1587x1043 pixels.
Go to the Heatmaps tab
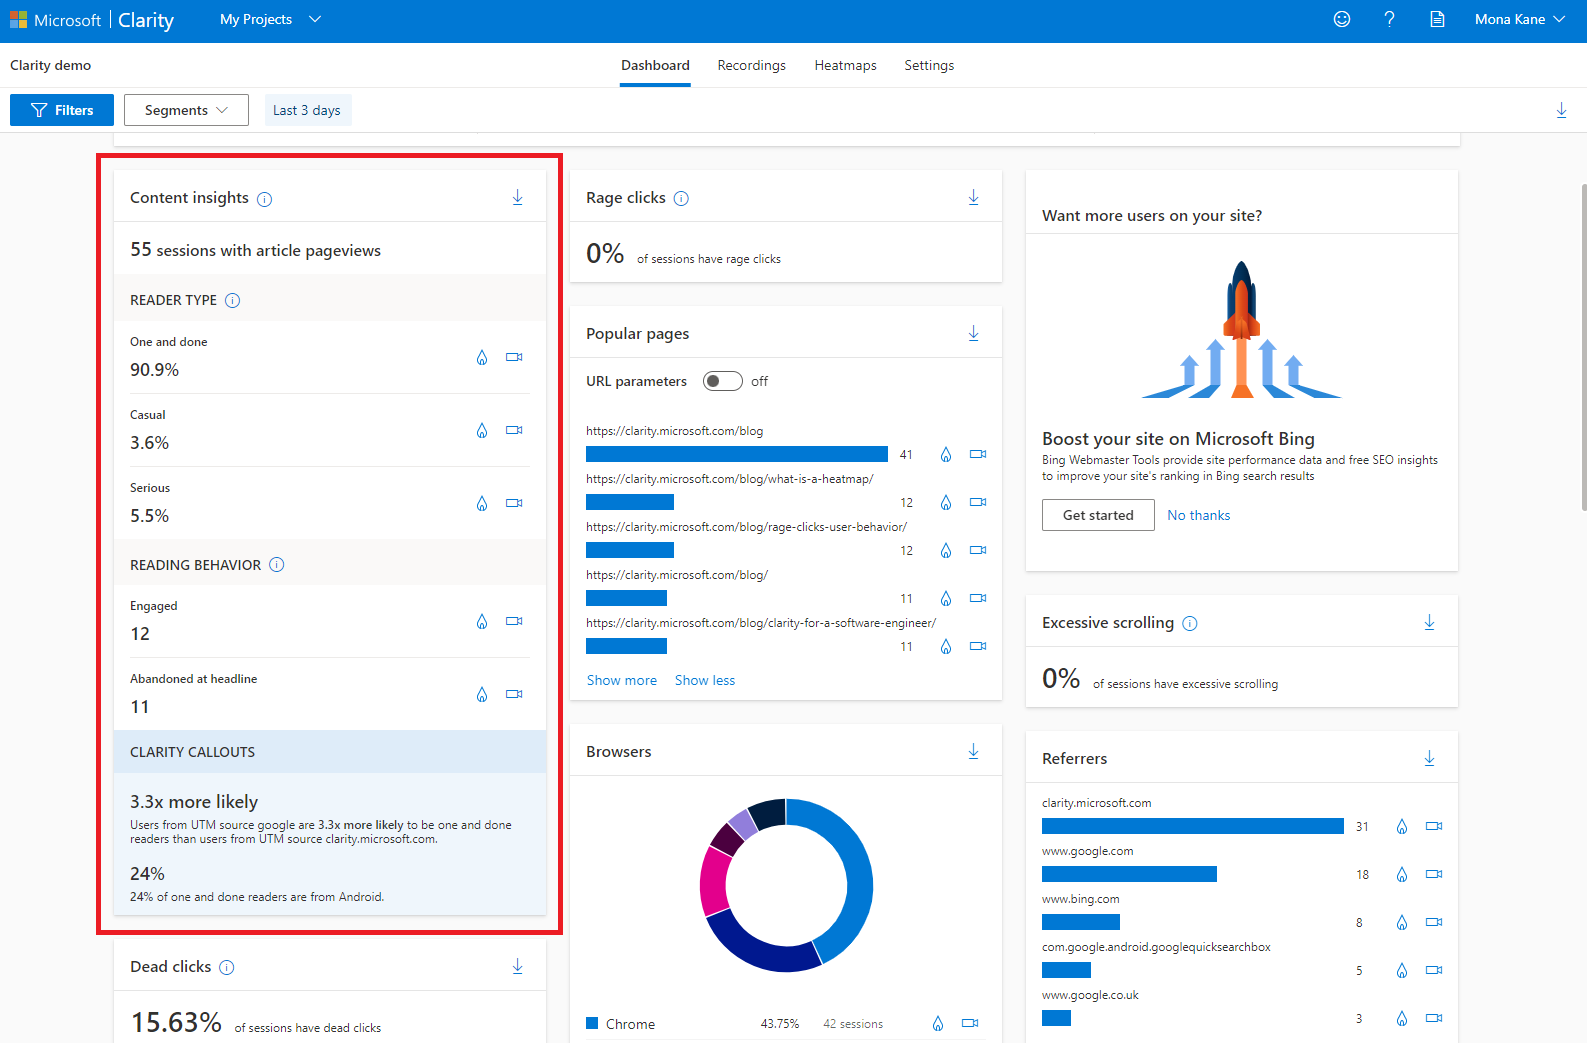(x=845, y=65)
